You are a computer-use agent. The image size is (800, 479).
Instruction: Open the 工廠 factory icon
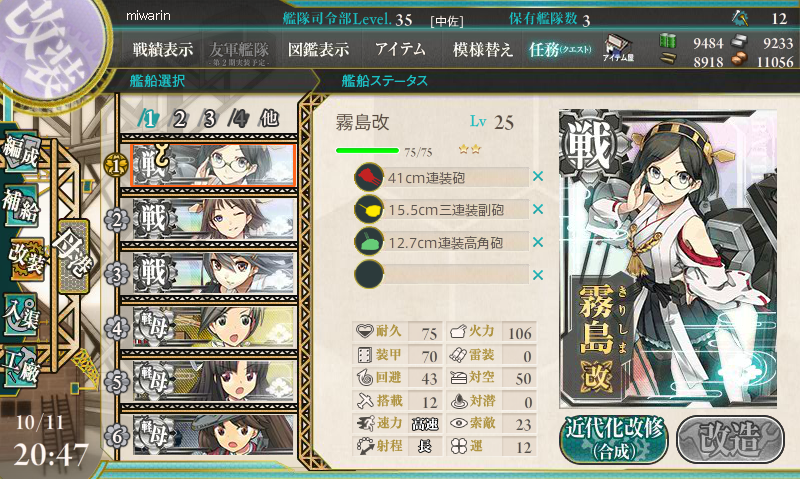click(x=21, y=366)
